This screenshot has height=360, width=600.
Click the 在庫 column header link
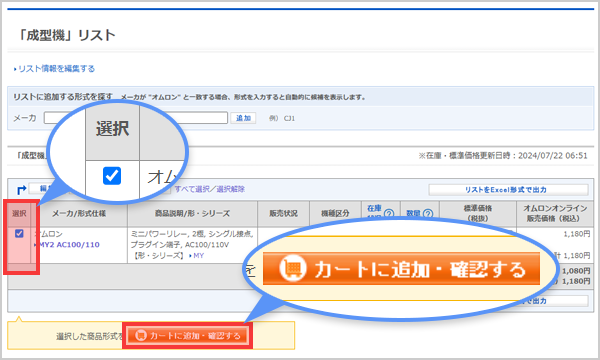click(x=374, y=209)
